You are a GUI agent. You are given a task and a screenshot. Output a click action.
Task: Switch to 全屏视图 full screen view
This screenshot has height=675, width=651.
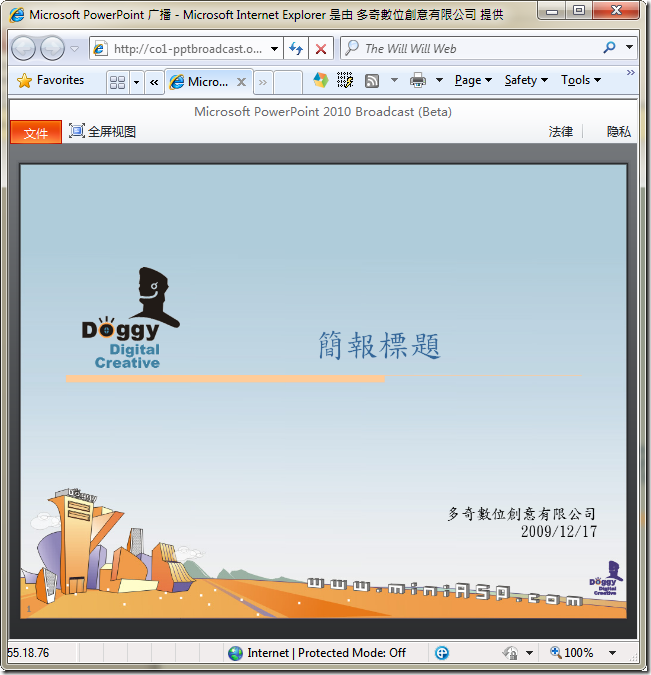coord(102,131)
